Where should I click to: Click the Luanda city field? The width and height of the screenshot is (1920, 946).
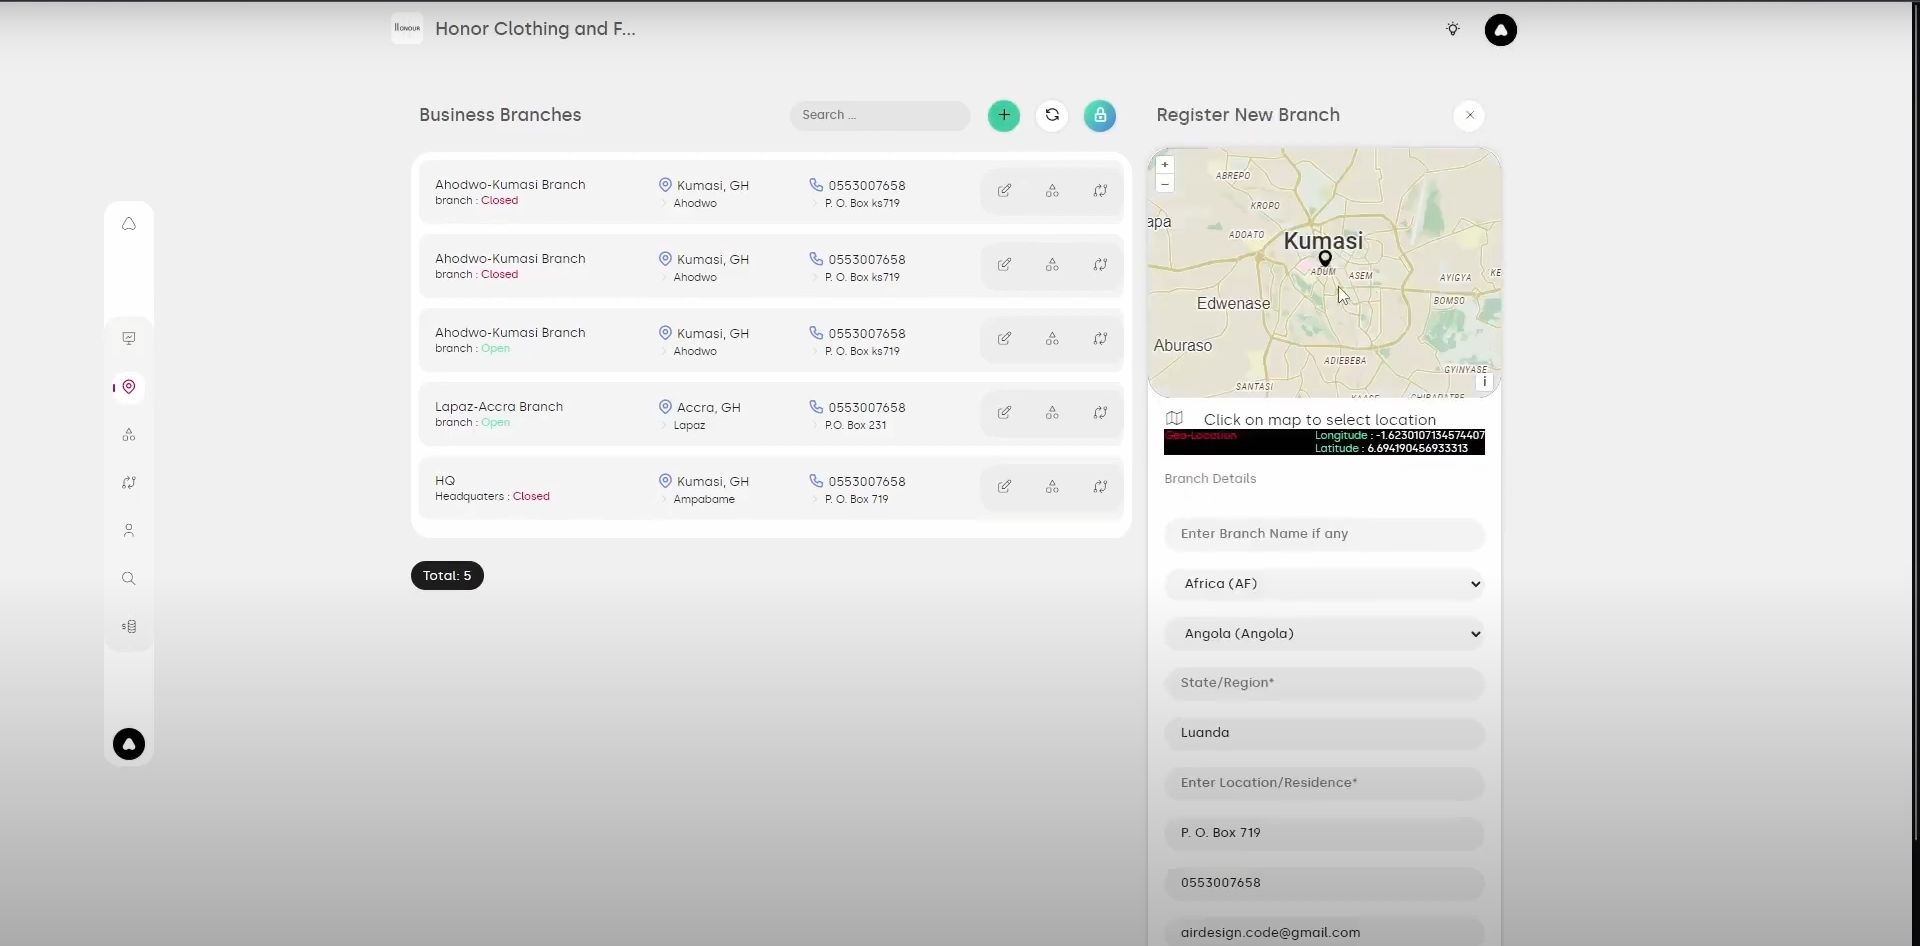coord(1324,733)
